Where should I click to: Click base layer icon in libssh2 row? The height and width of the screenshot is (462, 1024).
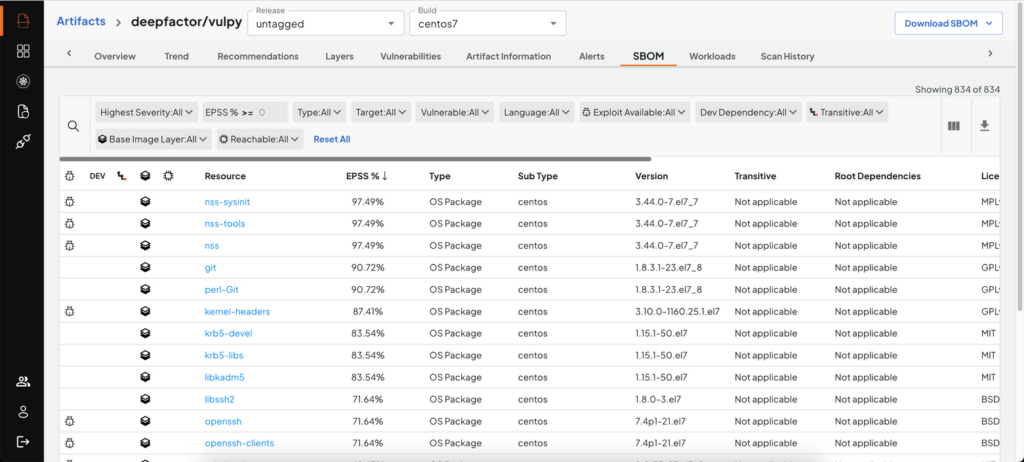tap(145, 399)
